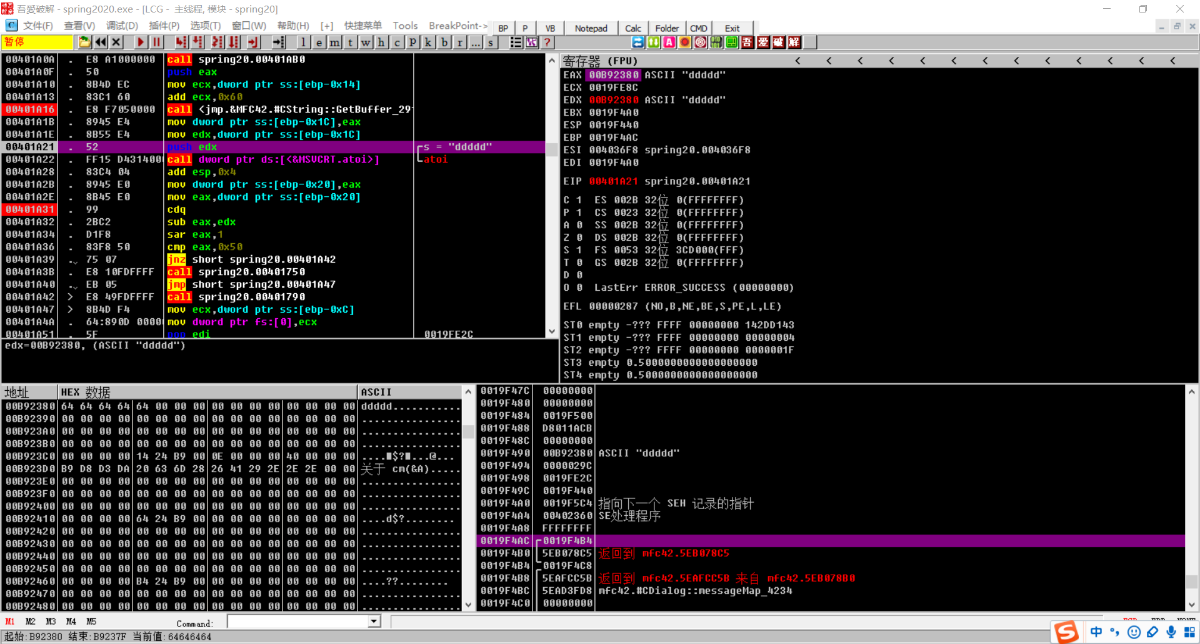Open debugging options list icon
The height and width of the screenshot is (644, 1200).
tap(517, 42)
